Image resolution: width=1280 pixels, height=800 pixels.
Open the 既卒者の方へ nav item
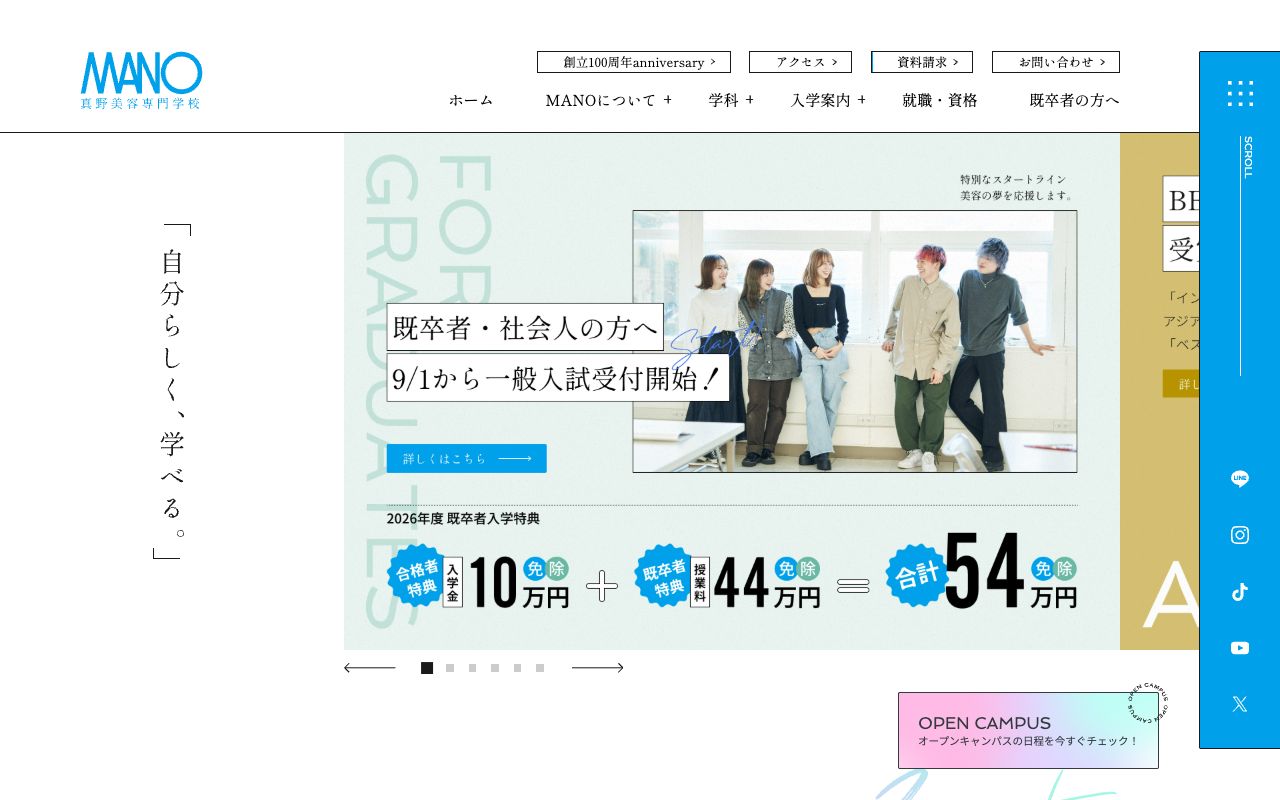[1075, 100]
